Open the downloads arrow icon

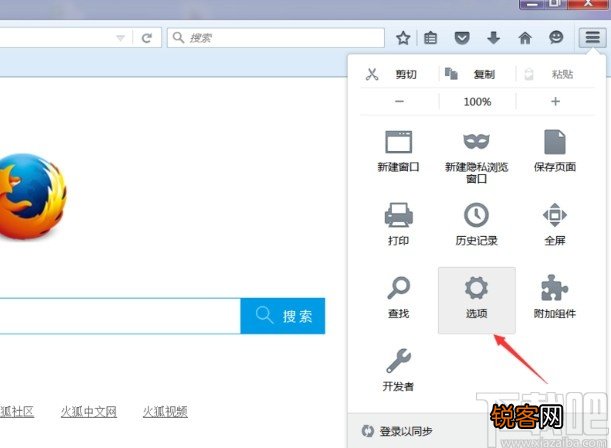[494, 38]
